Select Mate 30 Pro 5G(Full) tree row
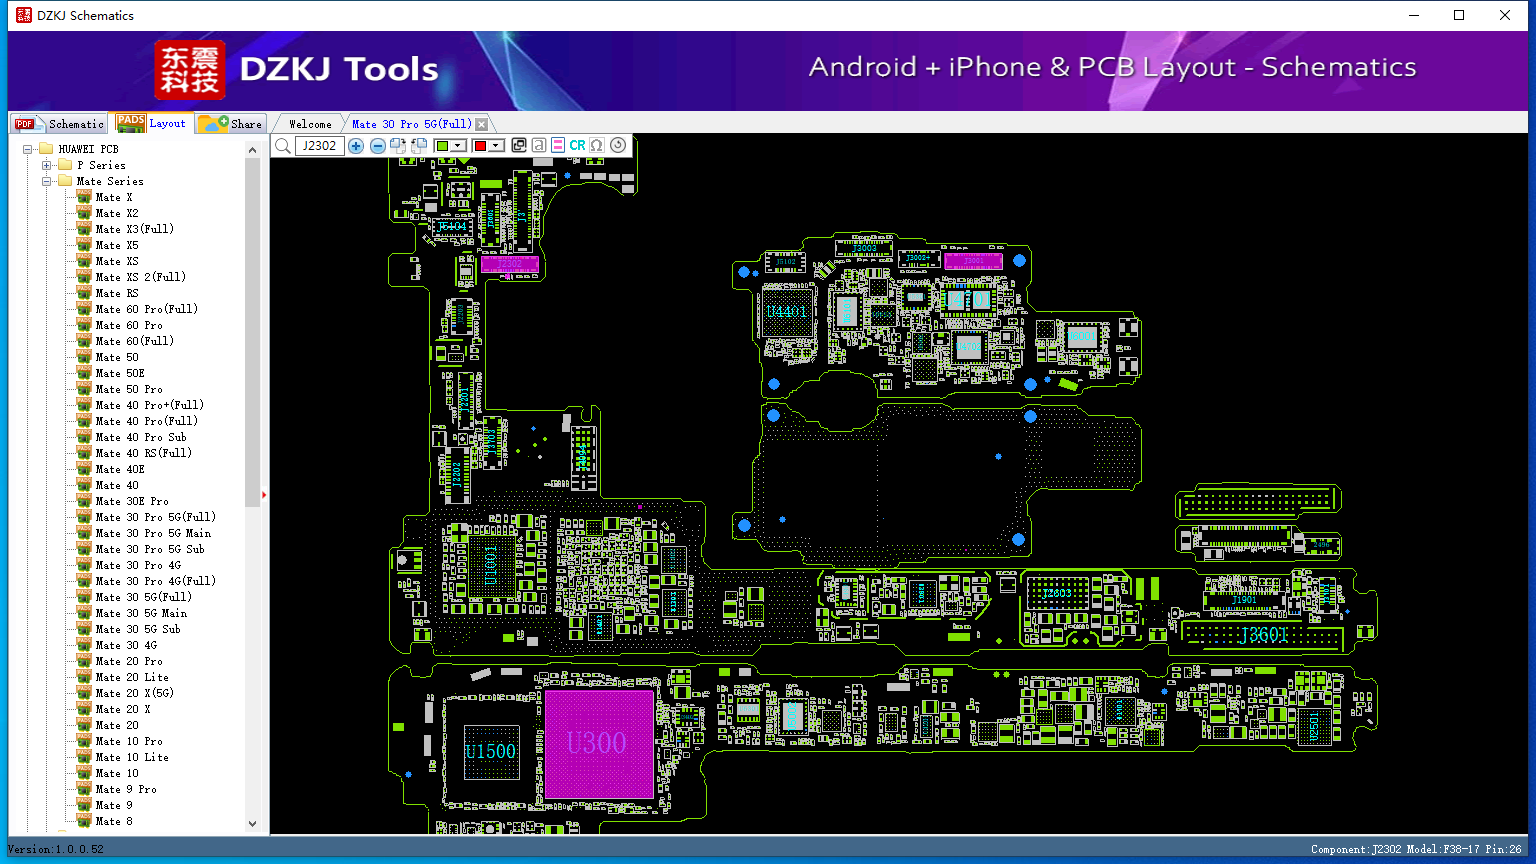 click(x=156, y=517)
